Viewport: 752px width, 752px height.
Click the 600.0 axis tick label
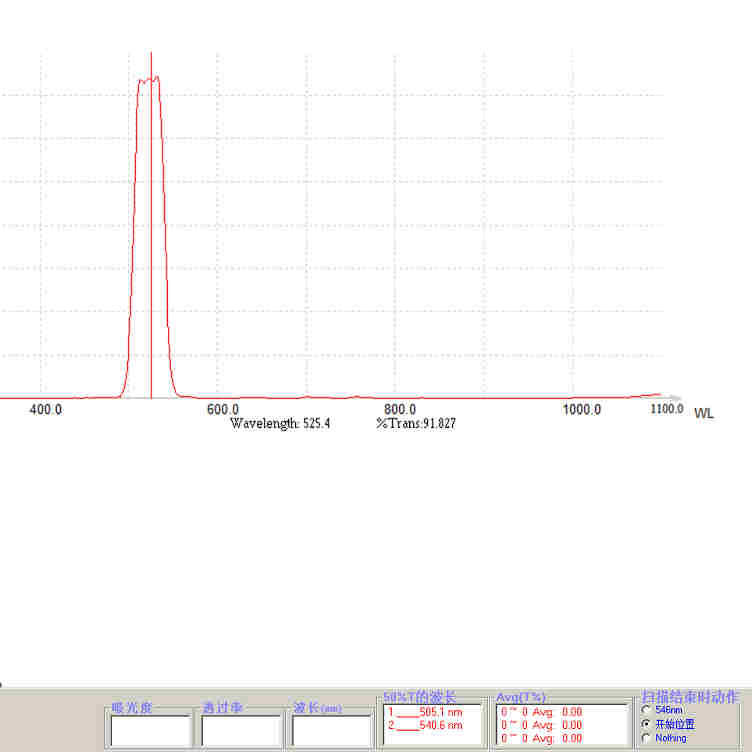(223, 410)
